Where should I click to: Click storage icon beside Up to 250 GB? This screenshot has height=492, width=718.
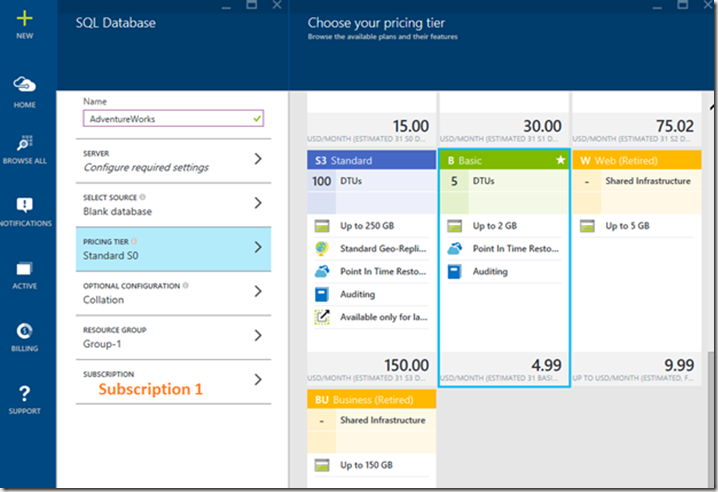pyautogui.click(x=322, y=226)
